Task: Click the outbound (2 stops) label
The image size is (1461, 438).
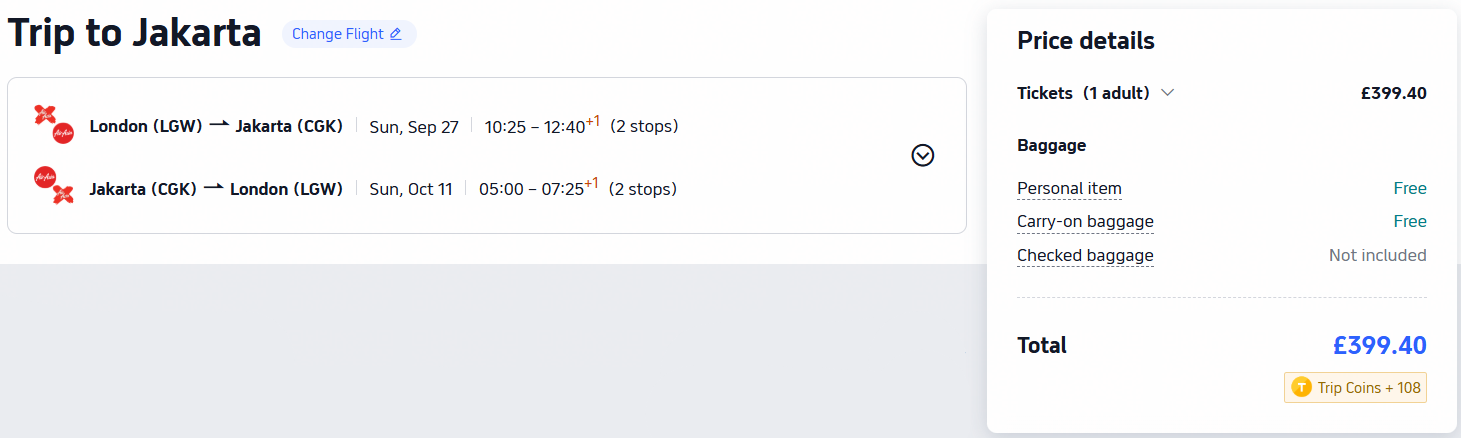Action: coord(644,126)
